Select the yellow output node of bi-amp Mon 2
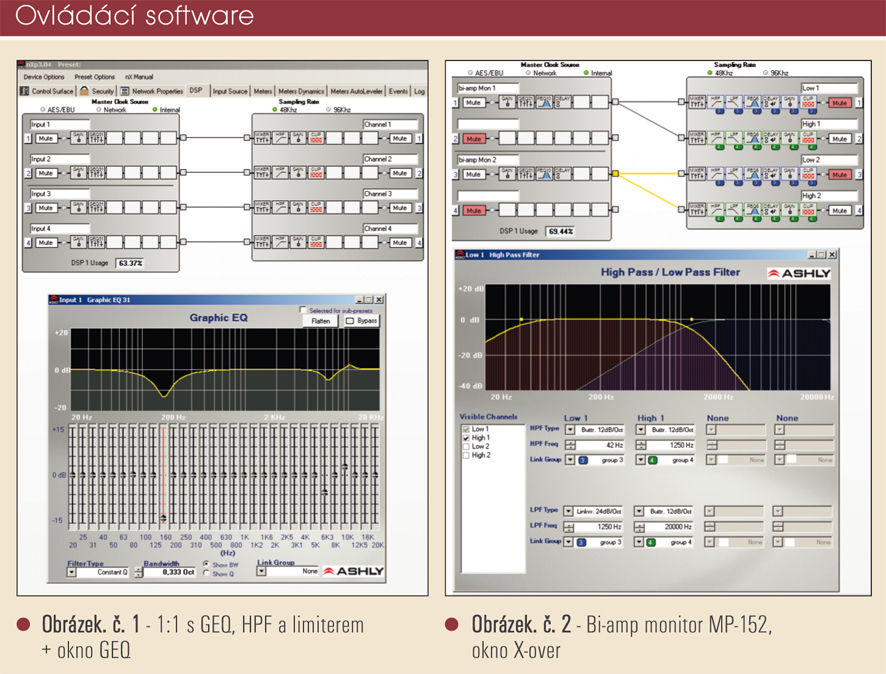Image resolution: width=886 pixels, height=674 pixels. tap(615, 174)
